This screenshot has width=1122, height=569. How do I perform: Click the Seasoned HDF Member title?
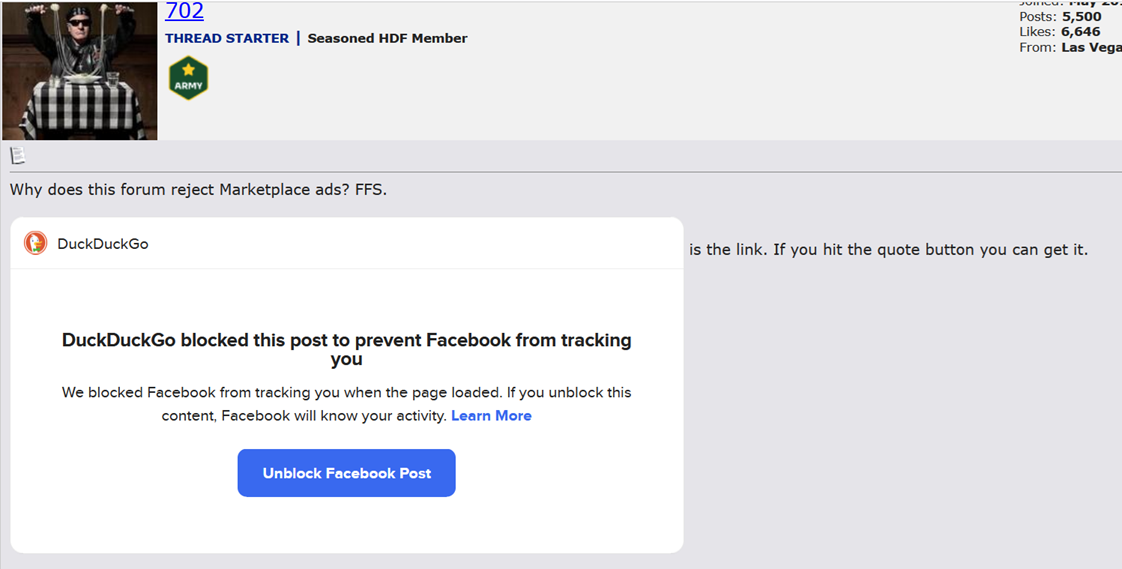(x=387, y=39)
